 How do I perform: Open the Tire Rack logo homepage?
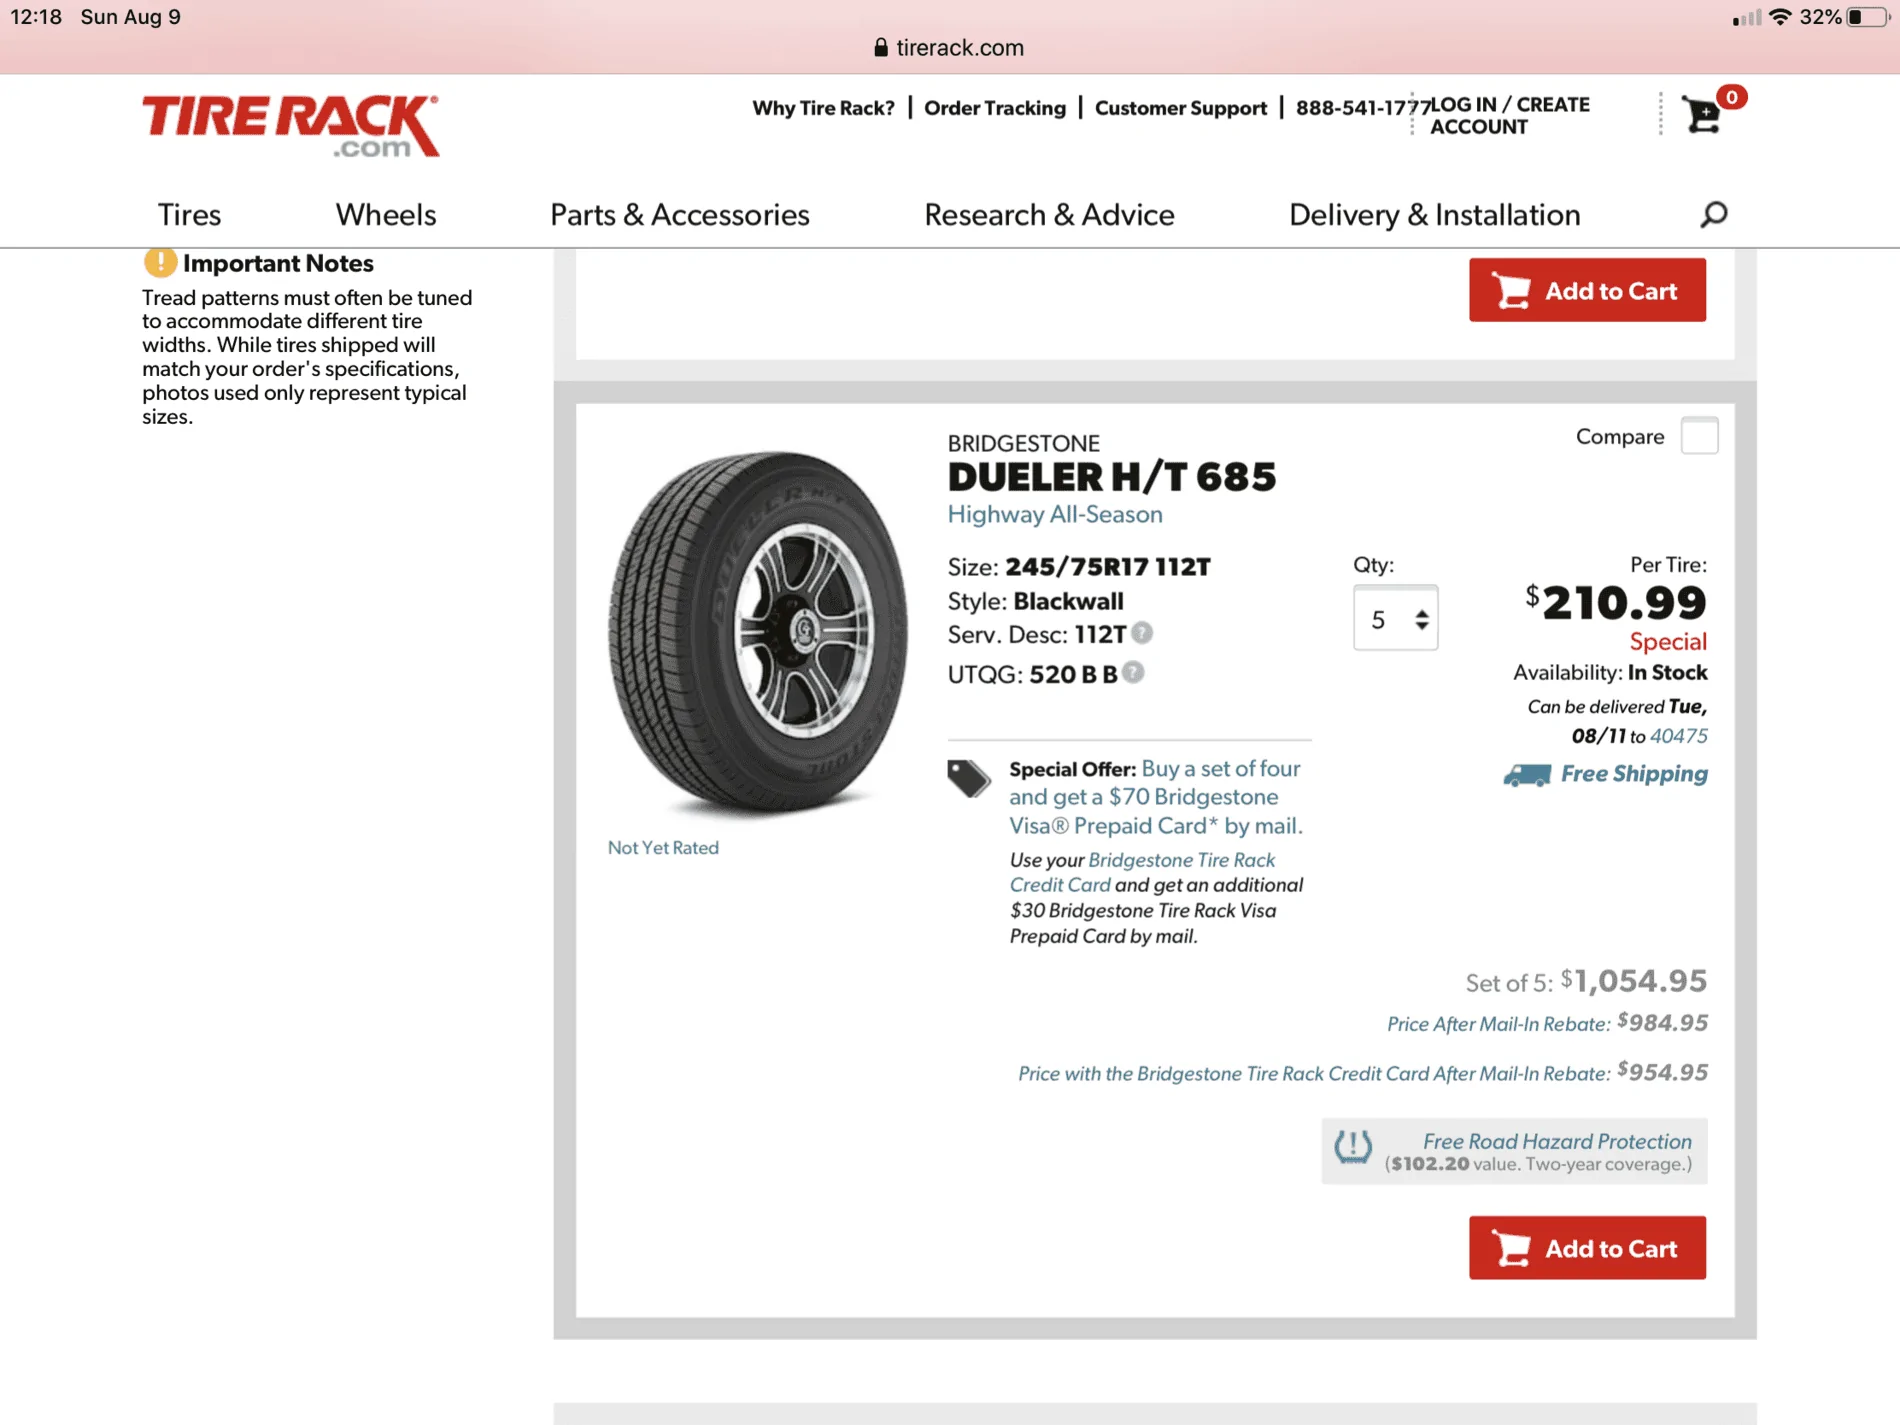290,126
